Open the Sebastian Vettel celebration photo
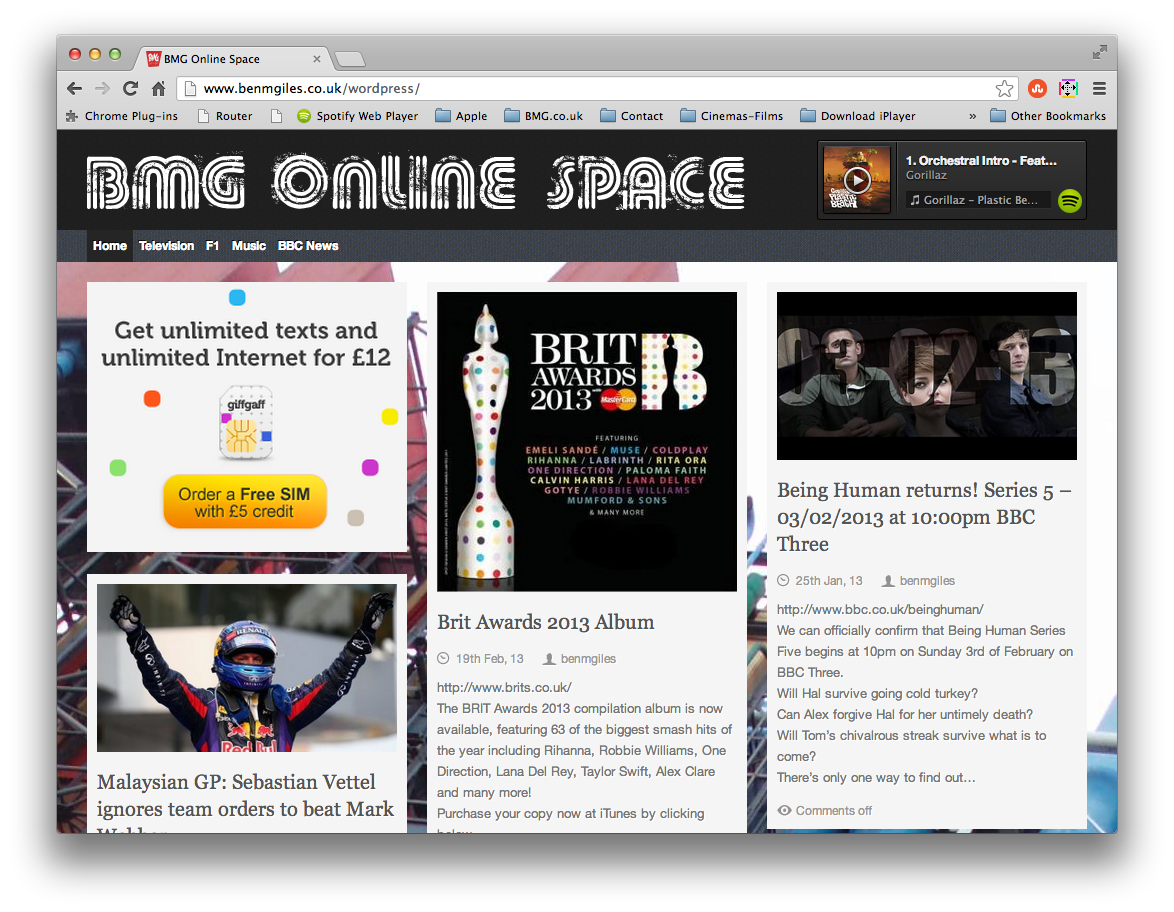Screen dimensions: 1174x912 click(247, 668)
